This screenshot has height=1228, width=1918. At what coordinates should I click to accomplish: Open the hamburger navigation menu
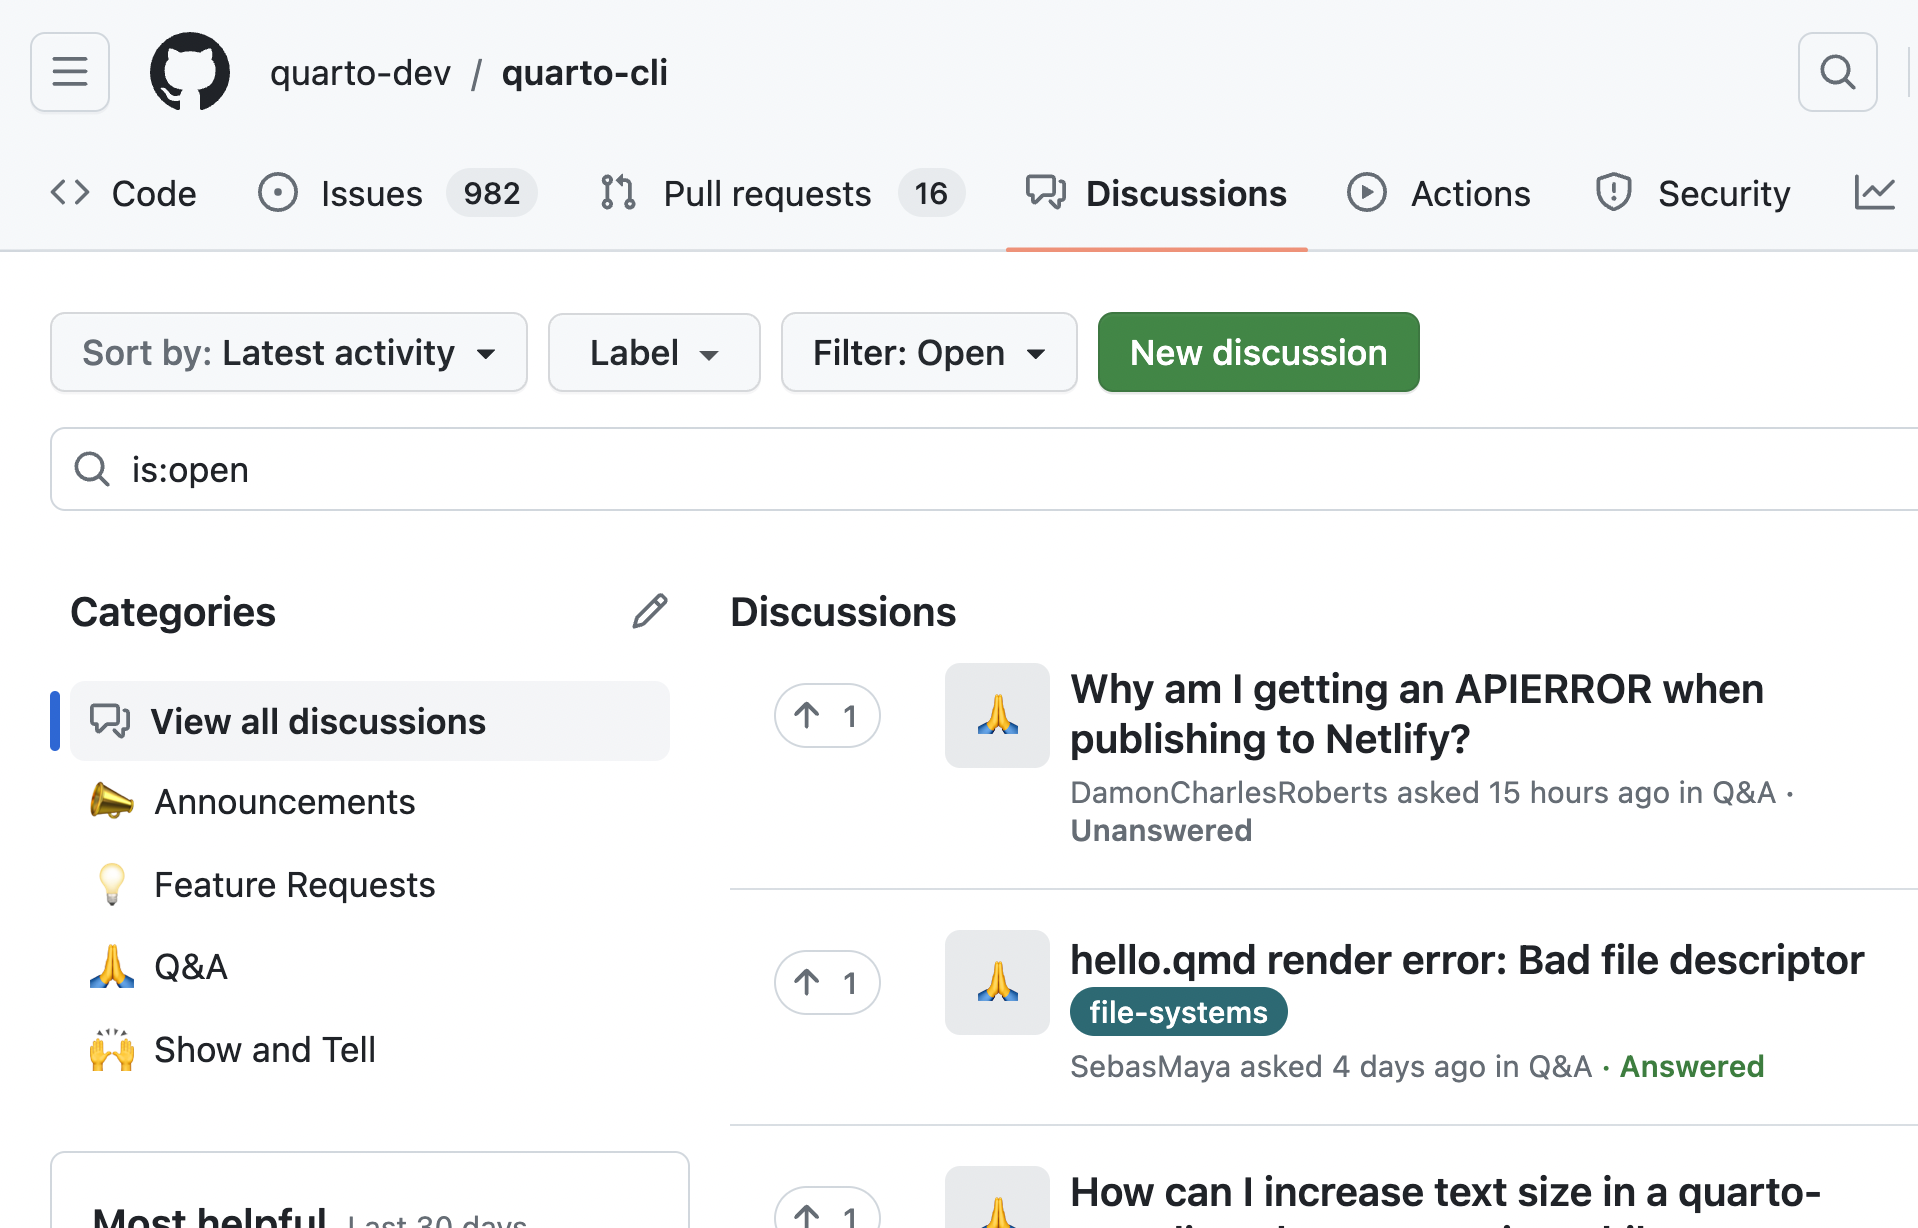coord(70,72)
